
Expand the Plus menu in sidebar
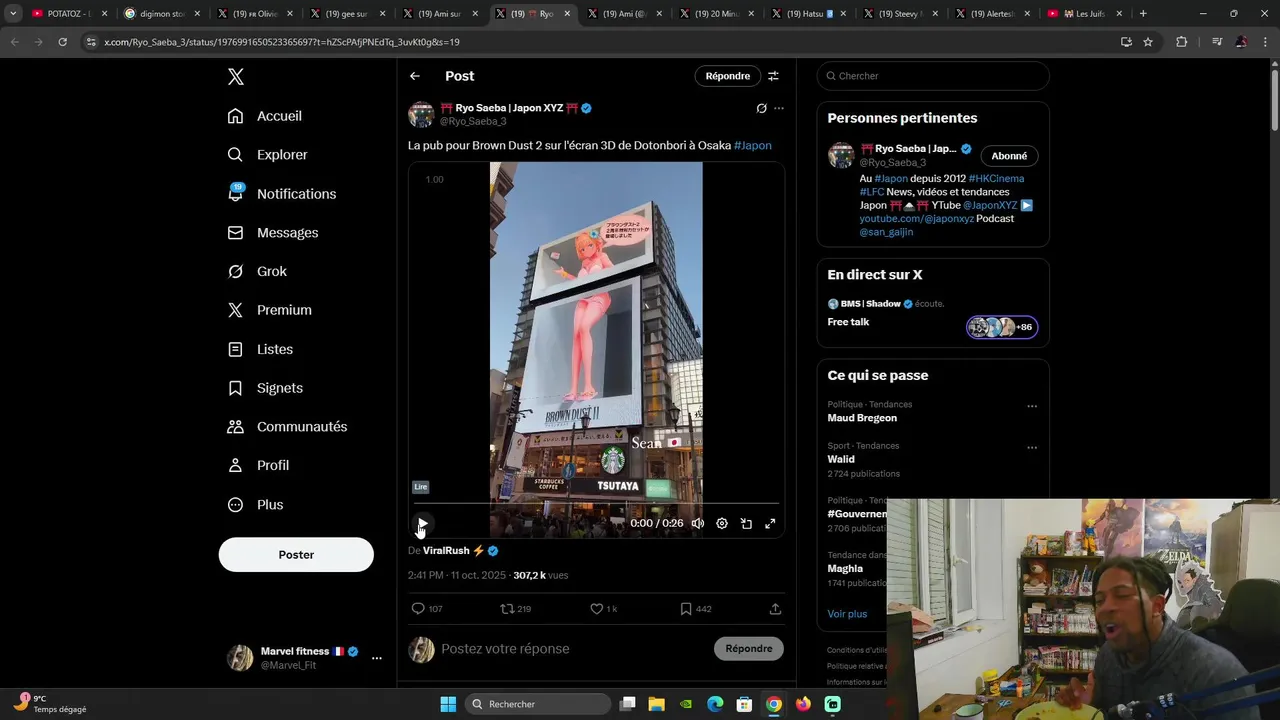255,505
